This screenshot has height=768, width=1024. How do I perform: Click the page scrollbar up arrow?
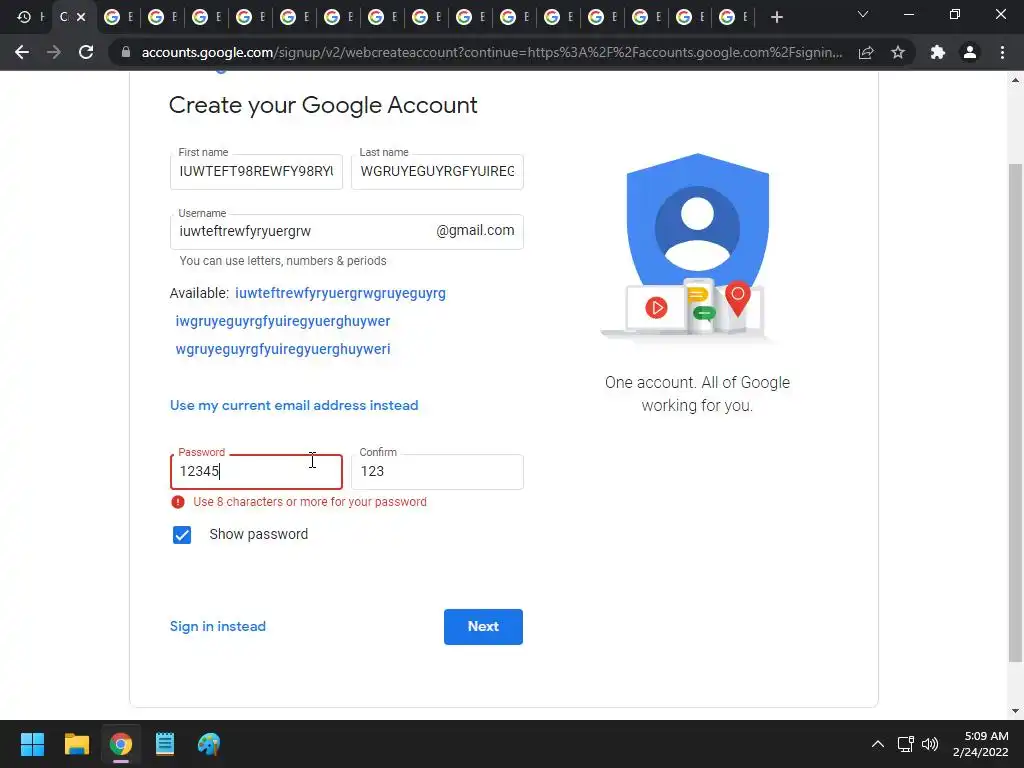[1015, 80]
